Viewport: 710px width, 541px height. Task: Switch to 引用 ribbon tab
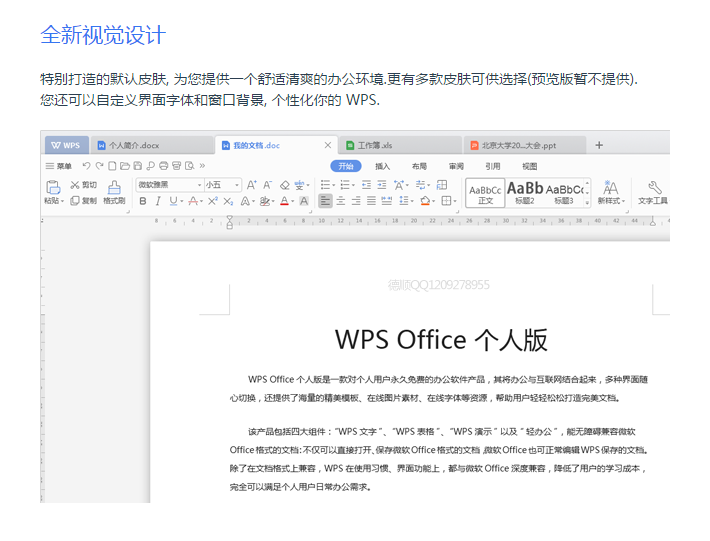[x=493, y=166]
